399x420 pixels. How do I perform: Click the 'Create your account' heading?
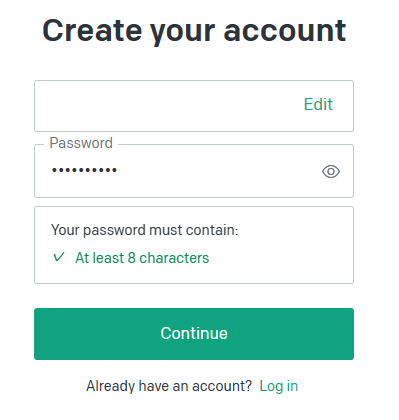coord(194,31)
